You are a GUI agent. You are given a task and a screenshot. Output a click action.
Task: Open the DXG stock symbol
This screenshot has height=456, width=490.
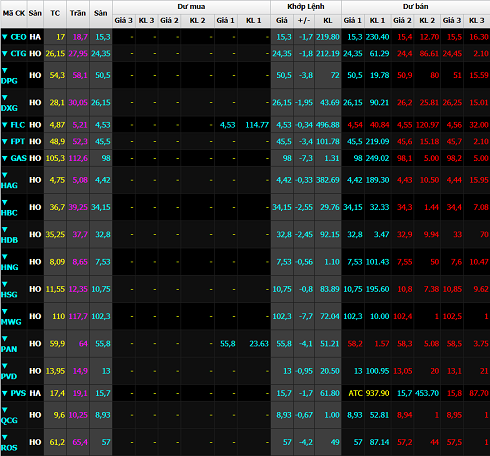click(x=9, y=108)
